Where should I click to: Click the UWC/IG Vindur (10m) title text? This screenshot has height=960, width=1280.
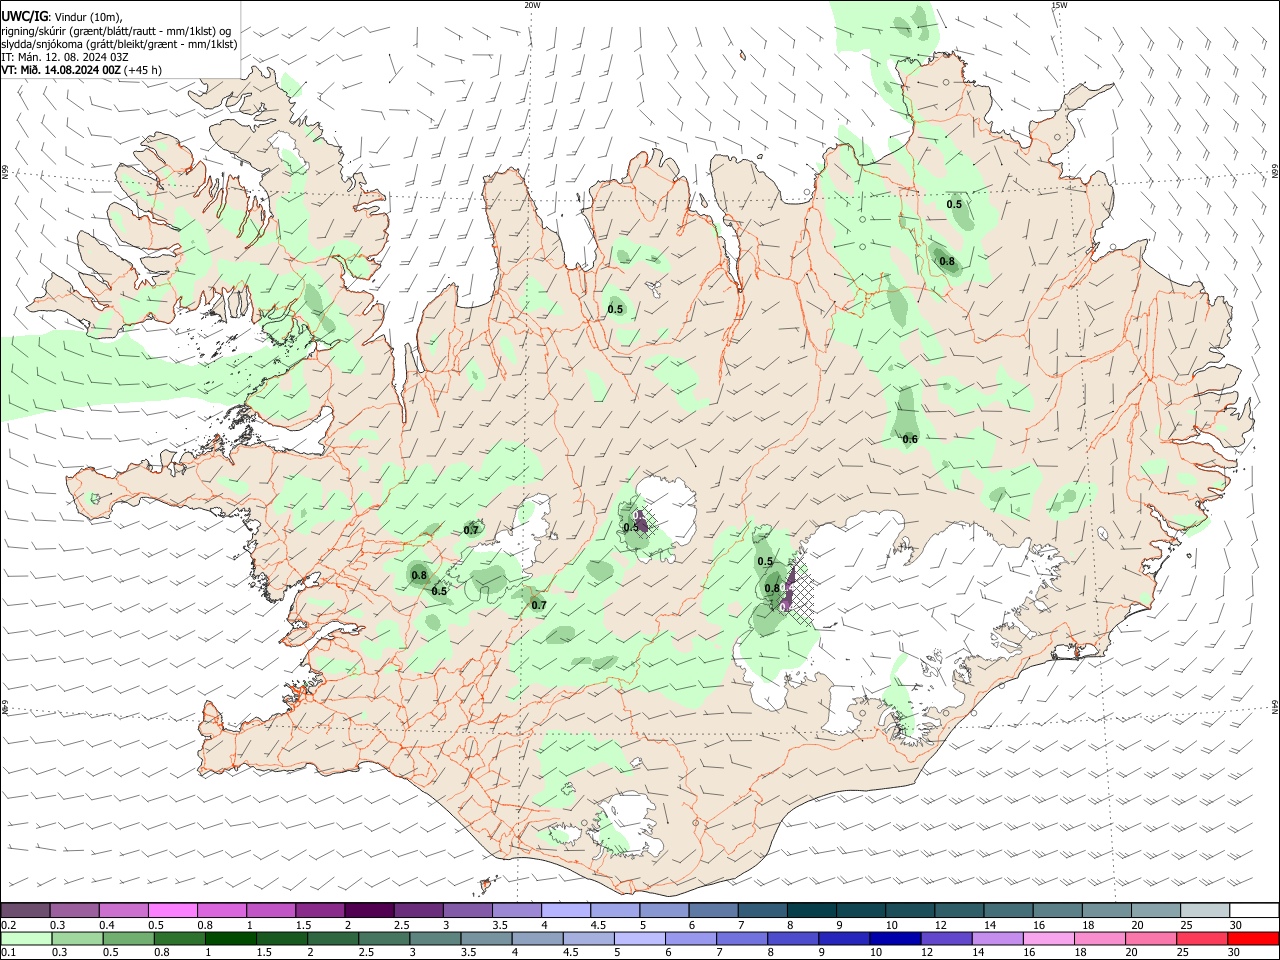tap(61, 16)
